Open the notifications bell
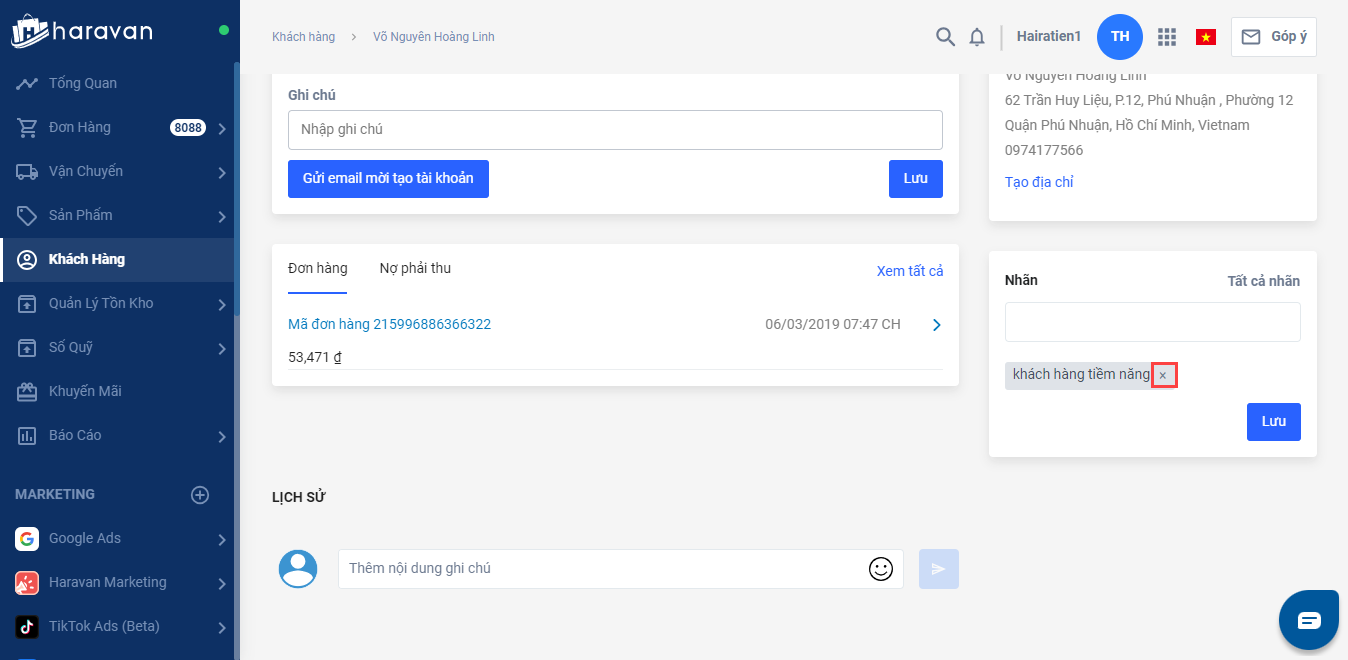Image resolution: width=1348 pixels, height=660 pixels. (x=977, y=37)
